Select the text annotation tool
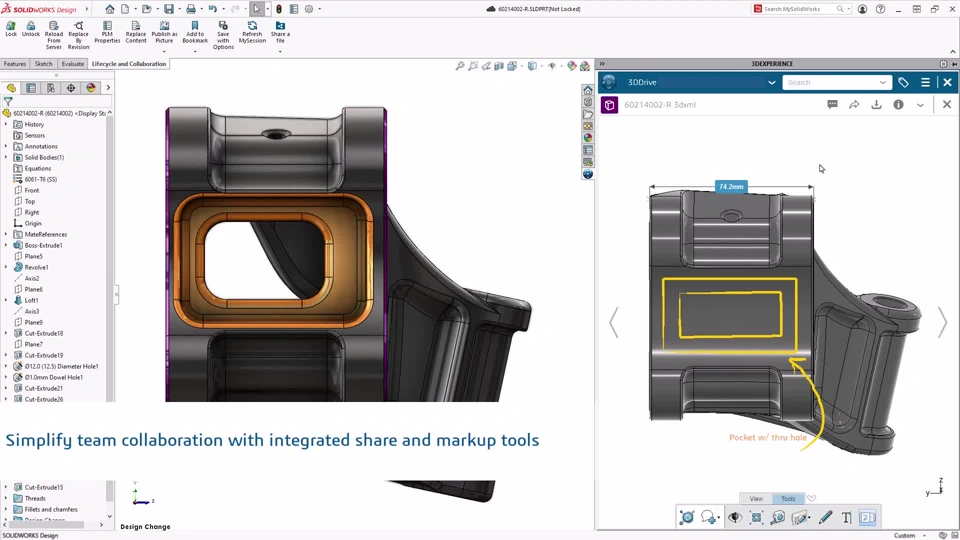Viewport: 960px width, 540px height. tap(846, 517)
